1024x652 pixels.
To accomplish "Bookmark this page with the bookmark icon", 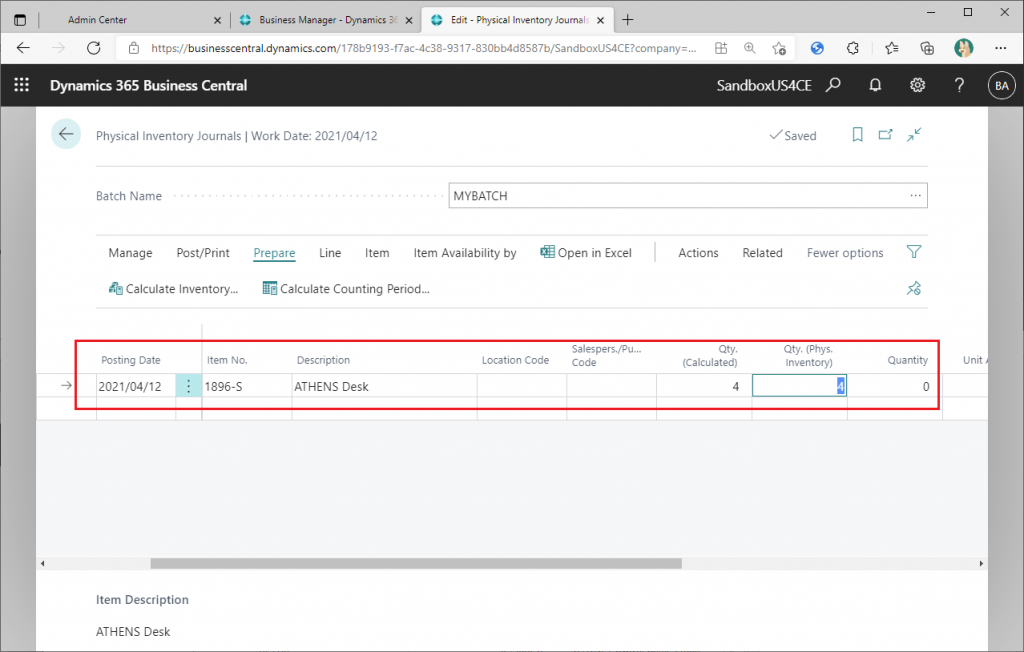I will tap(857, 135).
